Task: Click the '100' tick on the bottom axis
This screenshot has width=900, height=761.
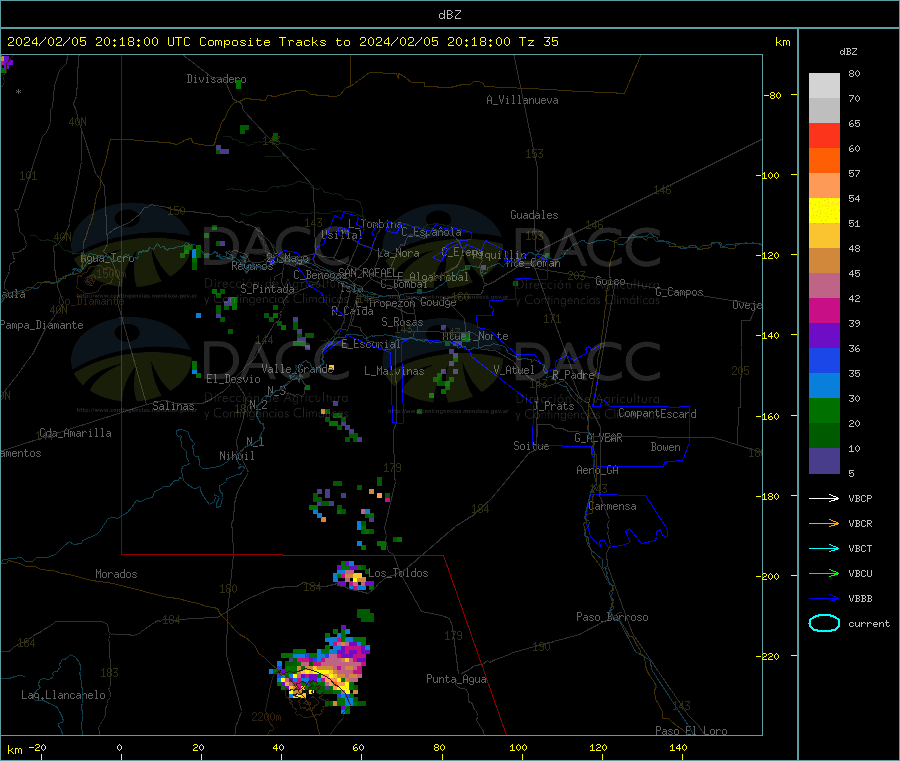Action: tap(518, 747)
